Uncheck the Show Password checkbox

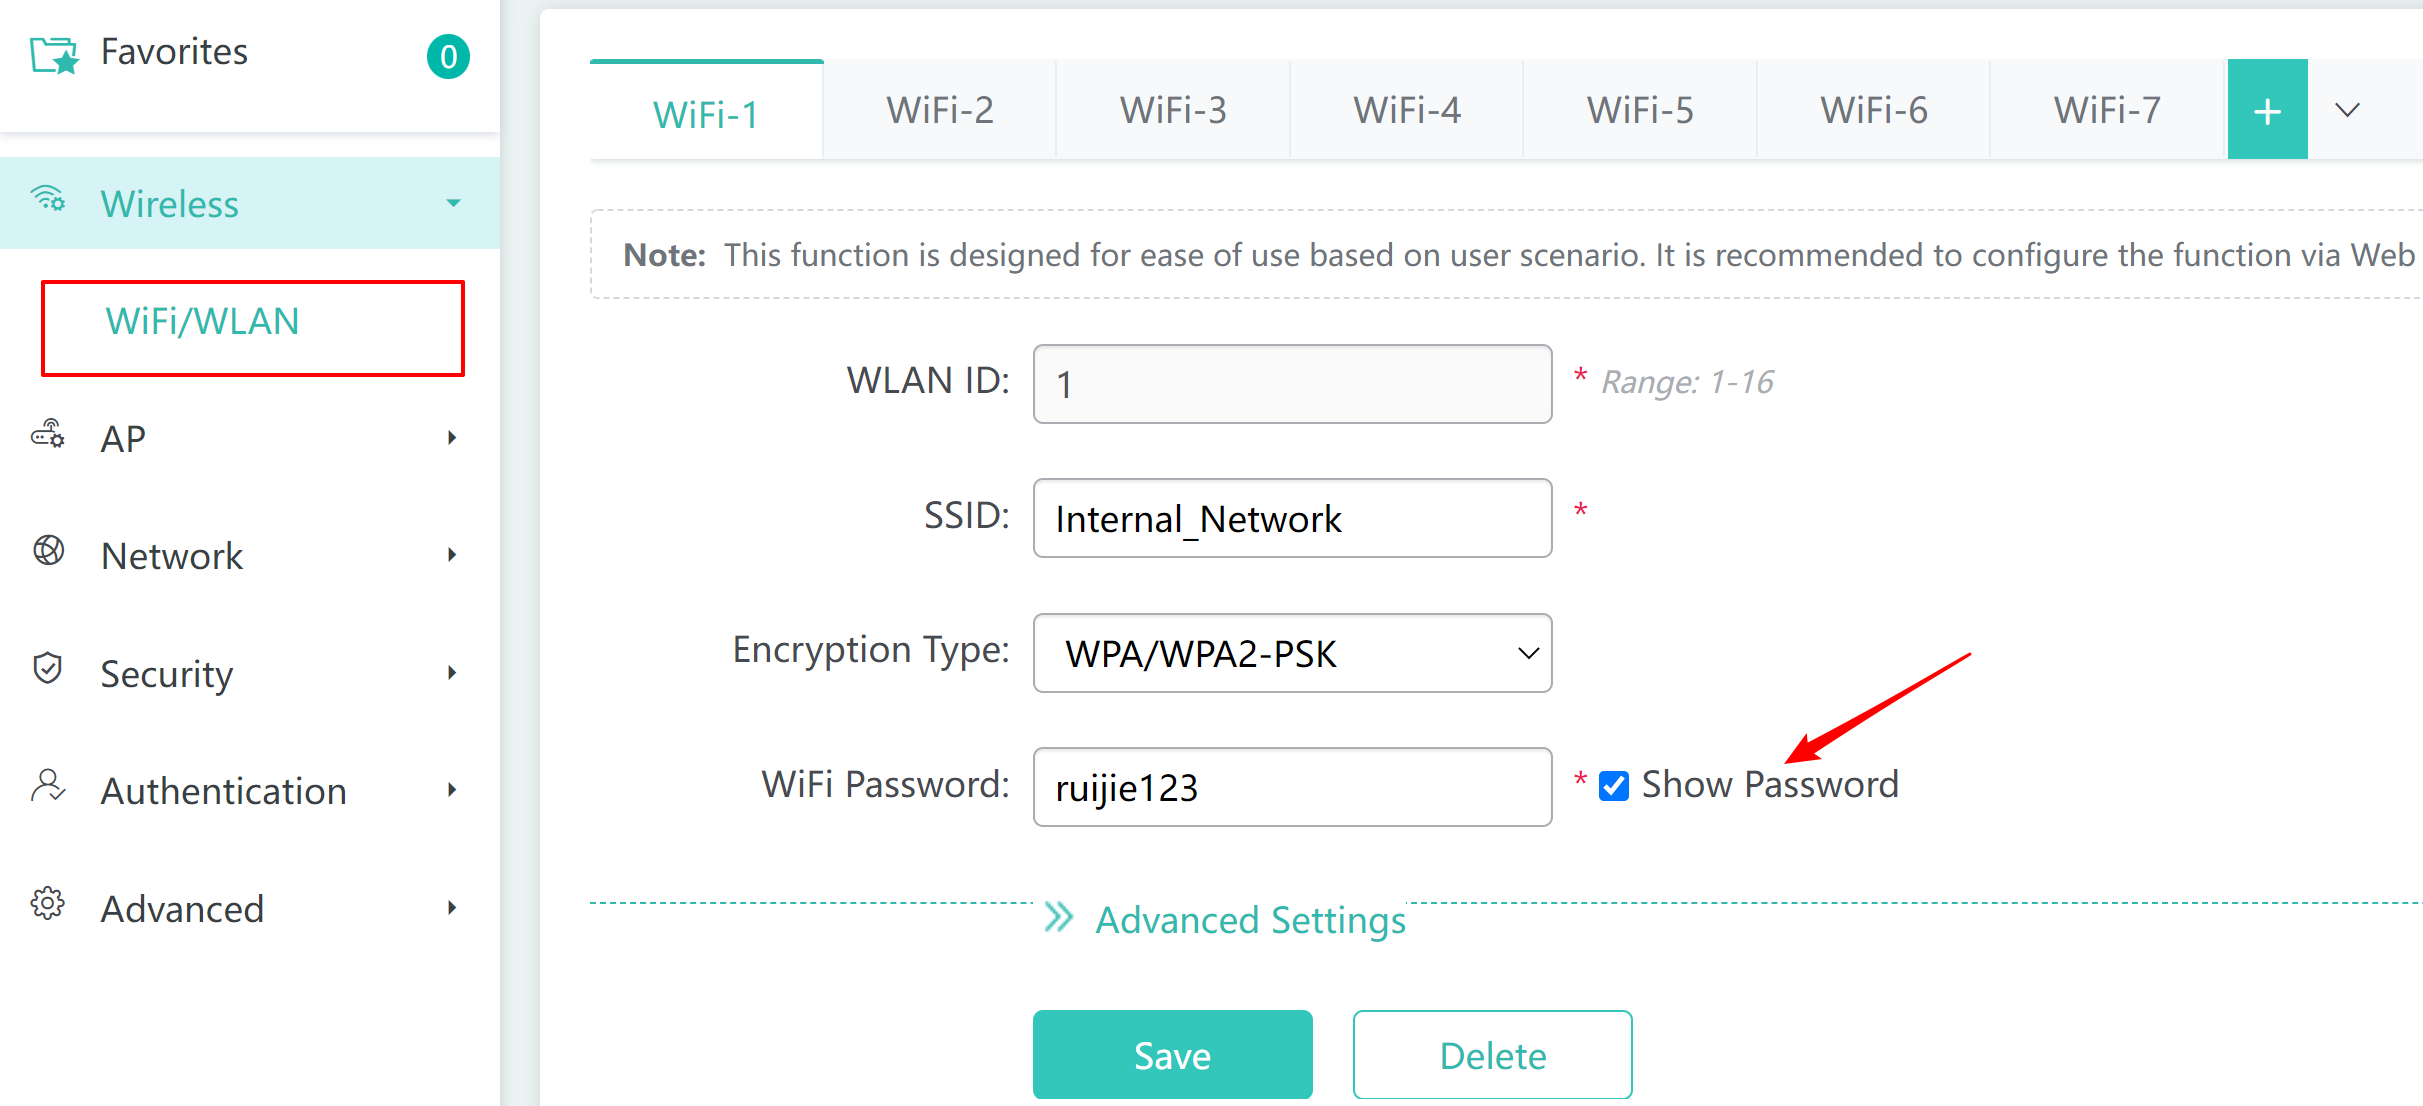(x=1614, y=786)
